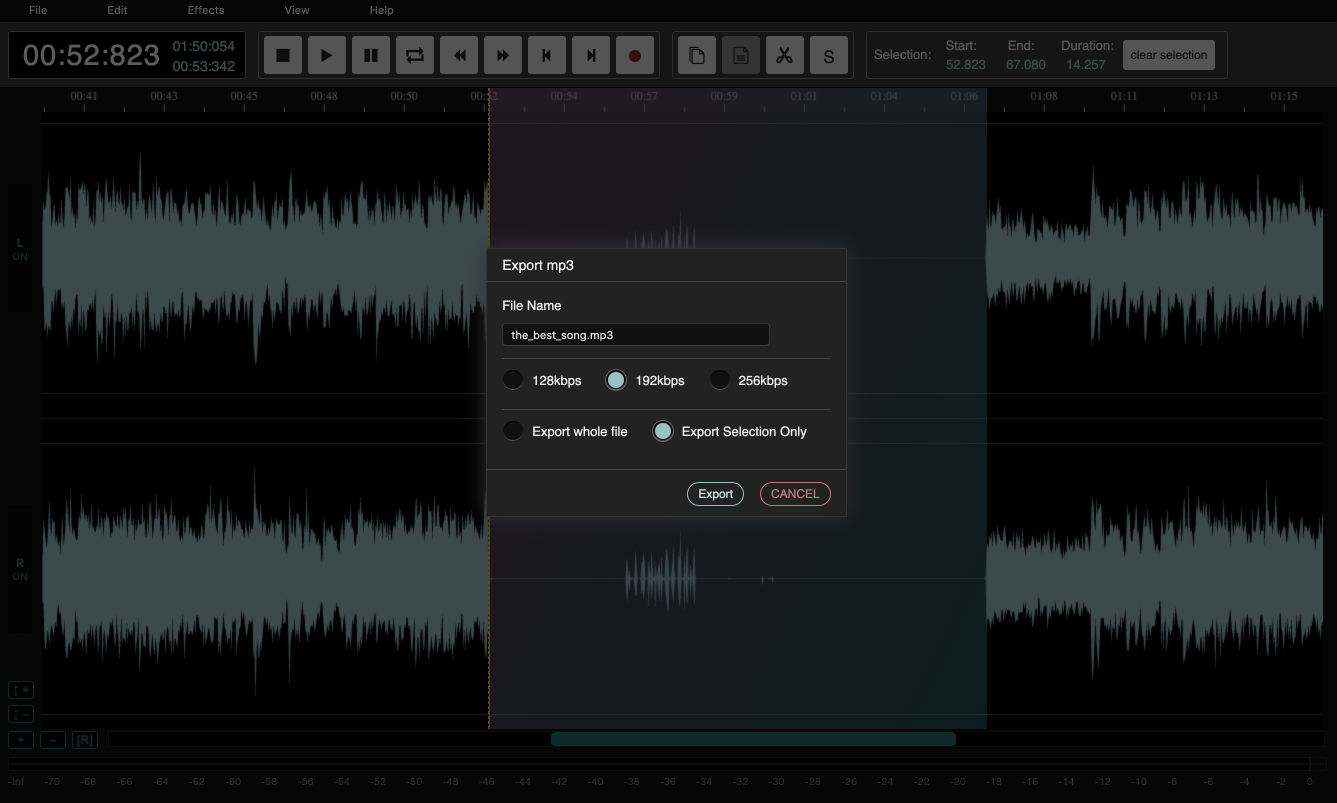1337x803 pixels.
Task: Click the Stop playback button
Action: pos(283,55)
